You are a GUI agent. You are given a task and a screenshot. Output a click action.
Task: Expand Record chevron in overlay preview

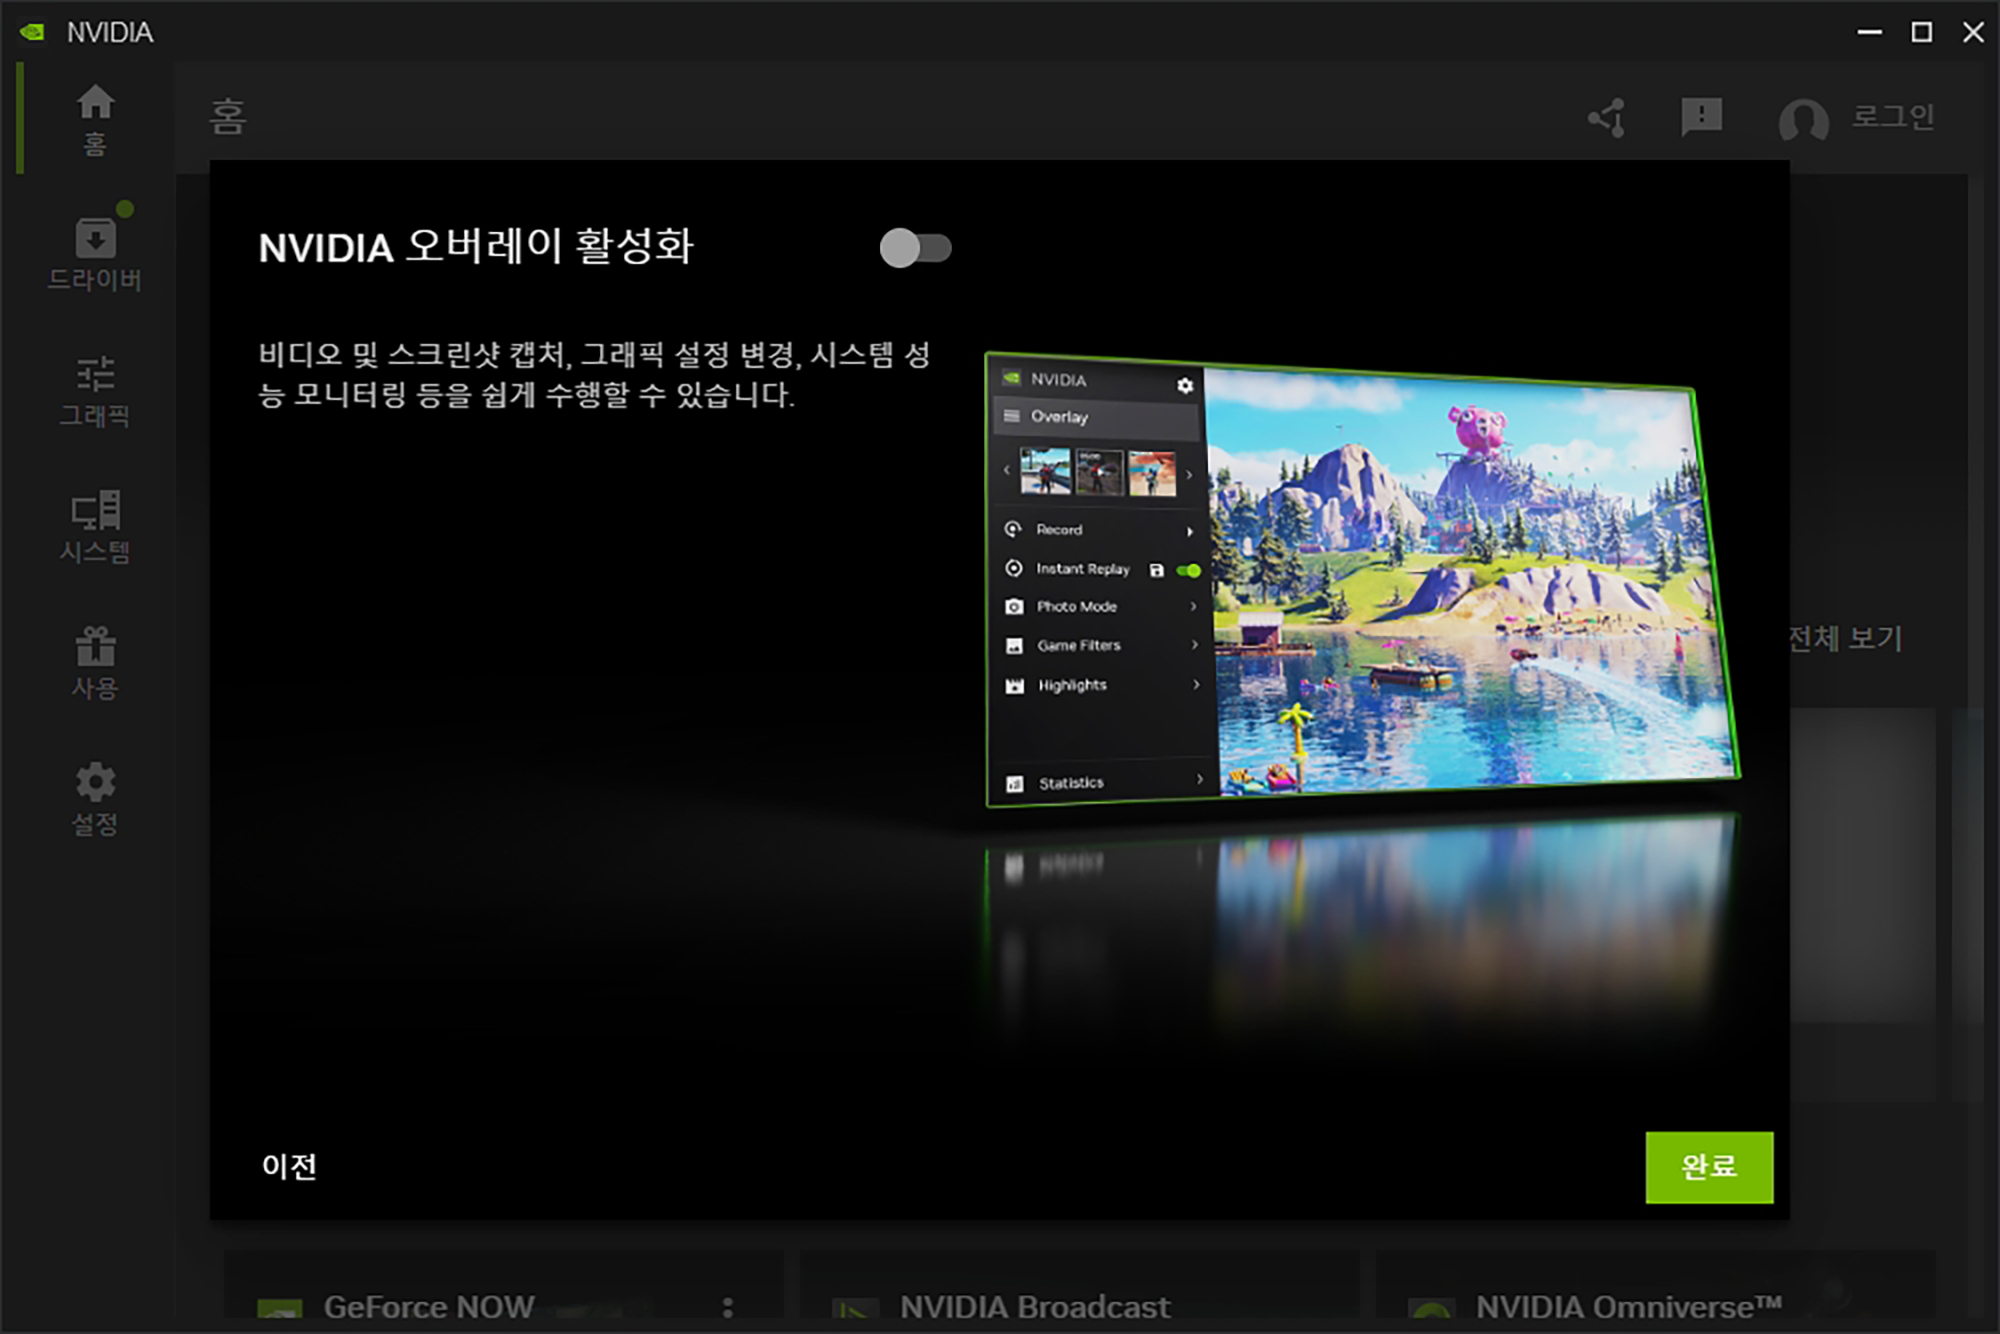click(1190, 531)
